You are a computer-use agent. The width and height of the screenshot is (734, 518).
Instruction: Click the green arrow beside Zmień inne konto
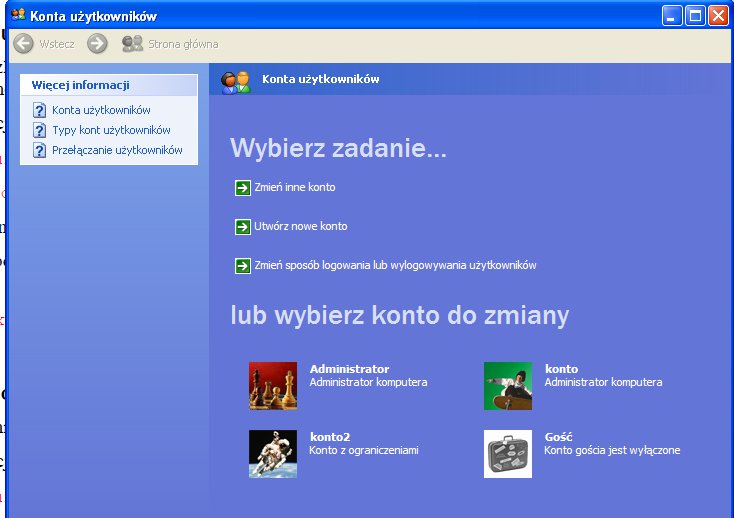(x=242, y=187)
